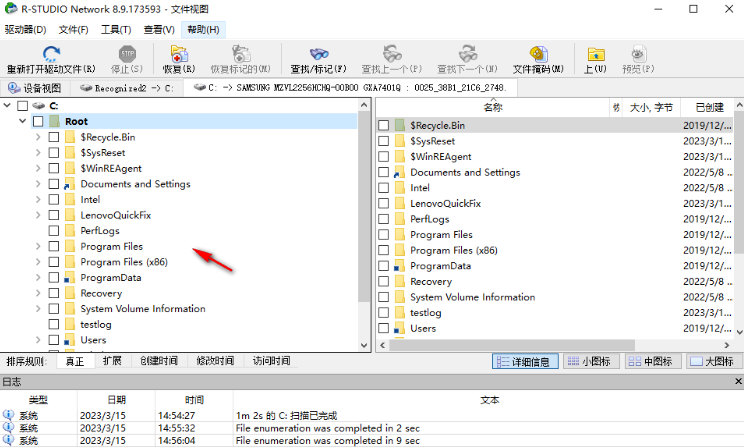744x448 pixels.
Task: Select 中图标 medium icons view button
Action: [x=652, y=362]
